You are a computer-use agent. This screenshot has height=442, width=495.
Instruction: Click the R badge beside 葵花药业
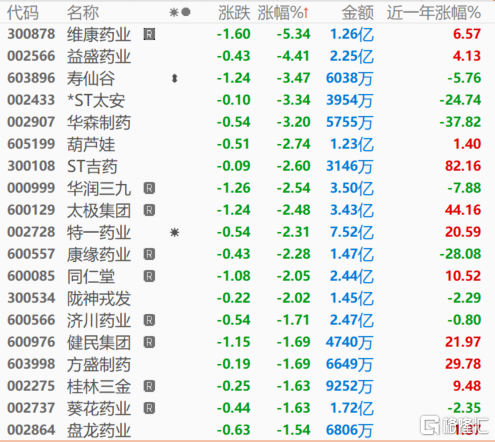149,408
